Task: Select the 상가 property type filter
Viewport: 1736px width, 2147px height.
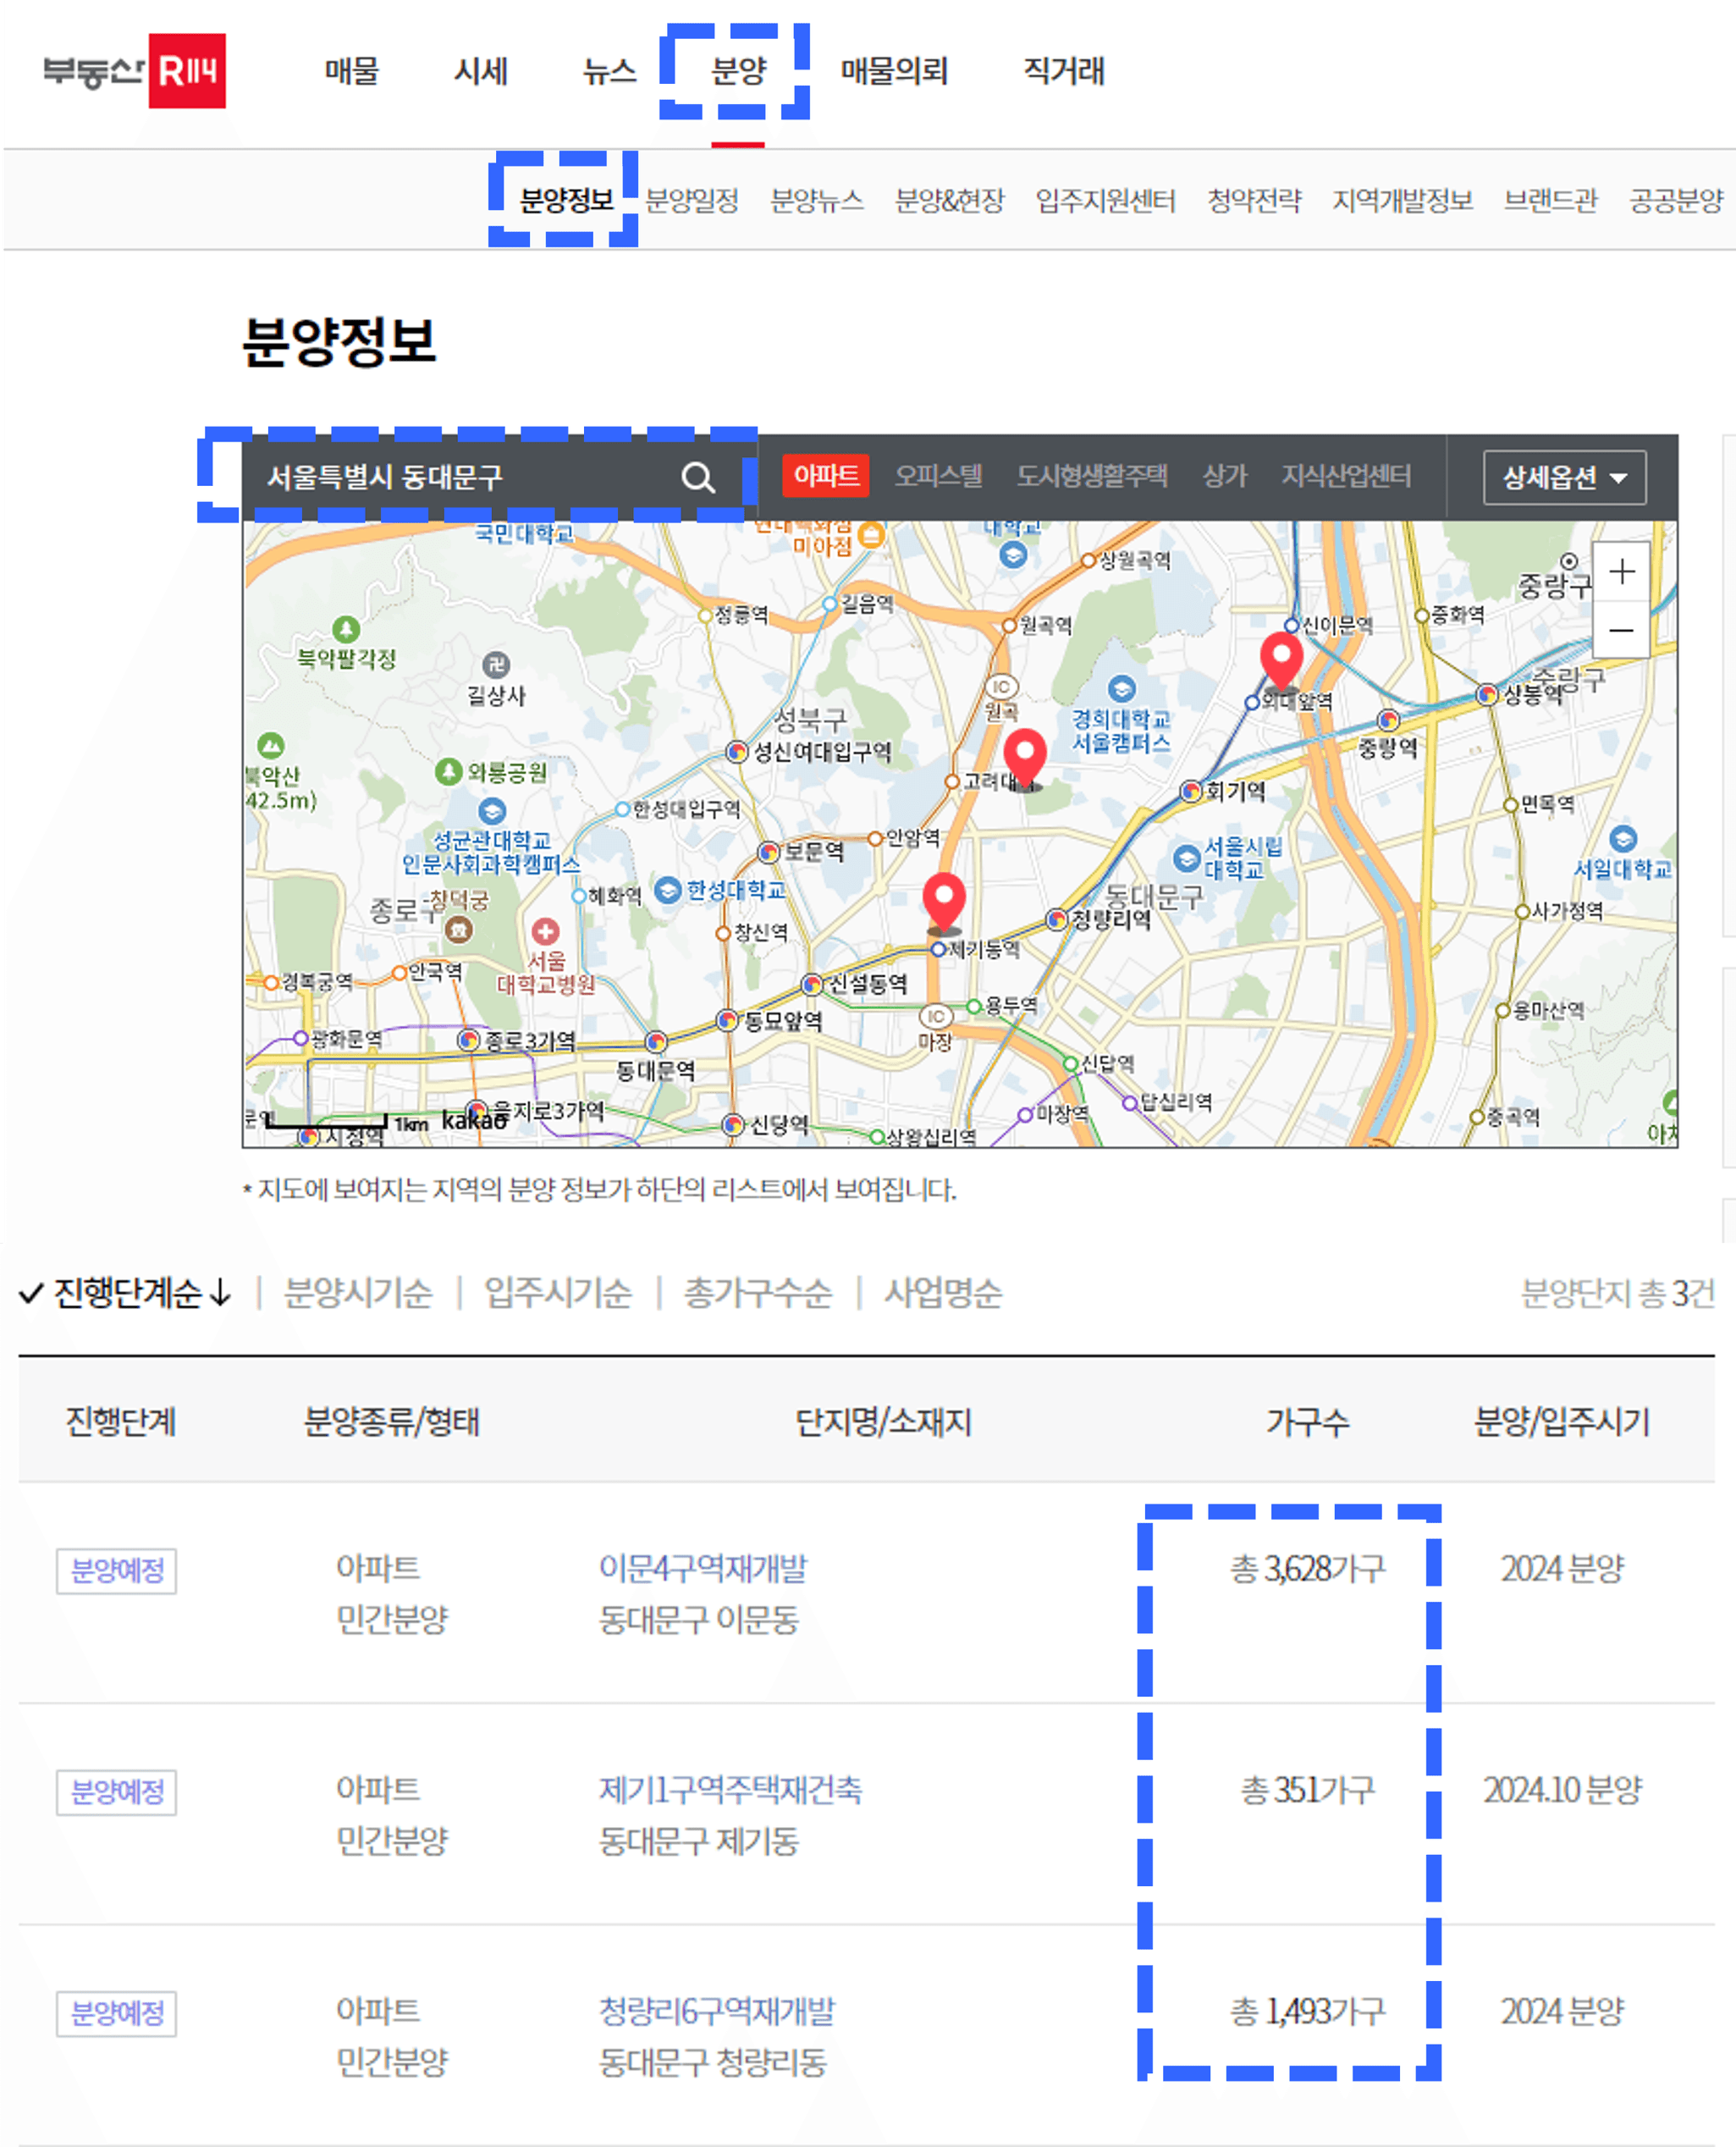Action: pos(1225,476)
